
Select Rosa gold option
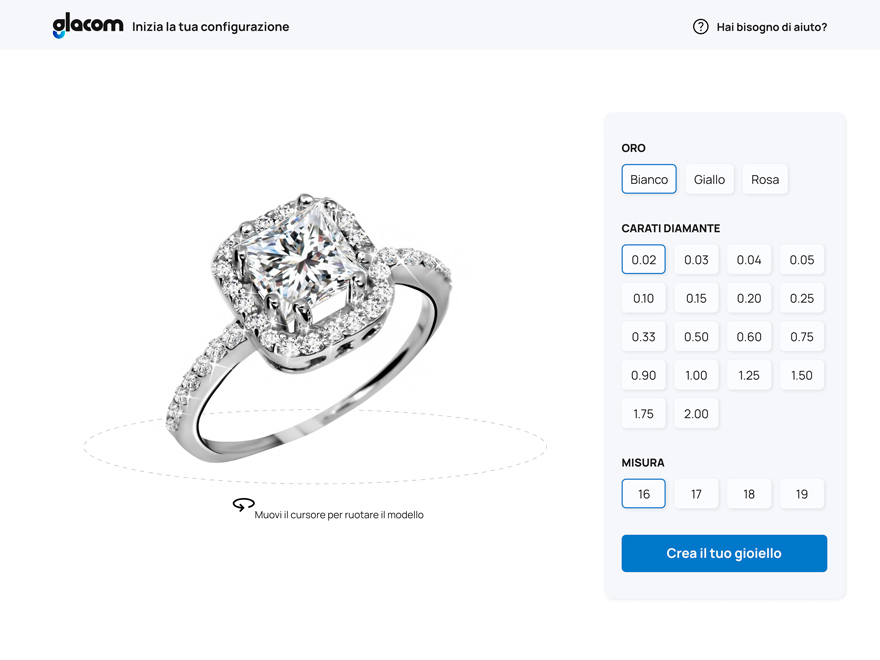tap(765, 179)
